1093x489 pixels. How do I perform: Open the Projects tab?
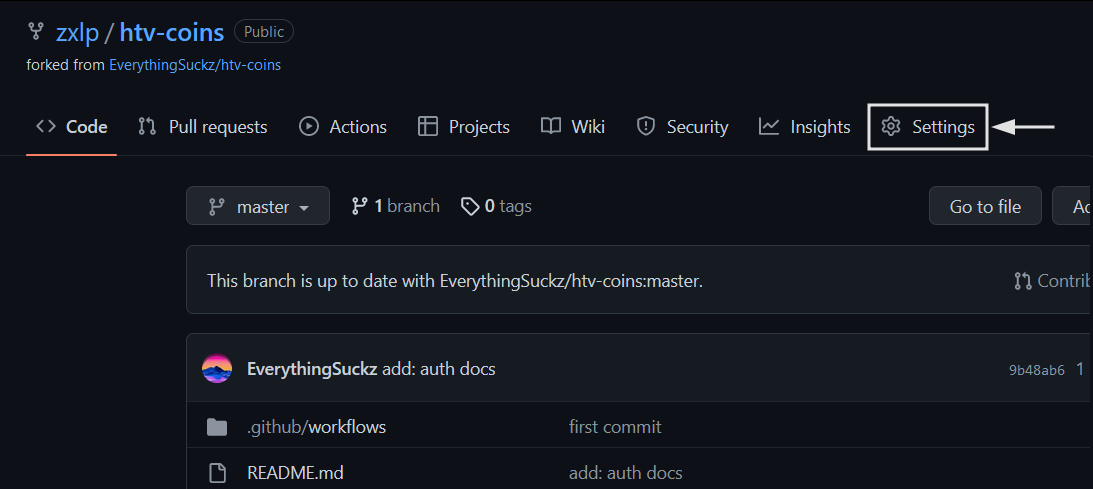tap(464, 127)
